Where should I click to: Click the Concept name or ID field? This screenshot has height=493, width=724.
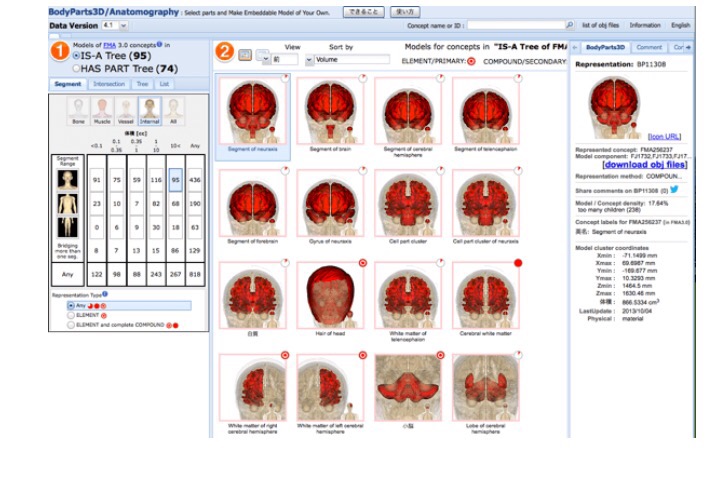point(514,25)
